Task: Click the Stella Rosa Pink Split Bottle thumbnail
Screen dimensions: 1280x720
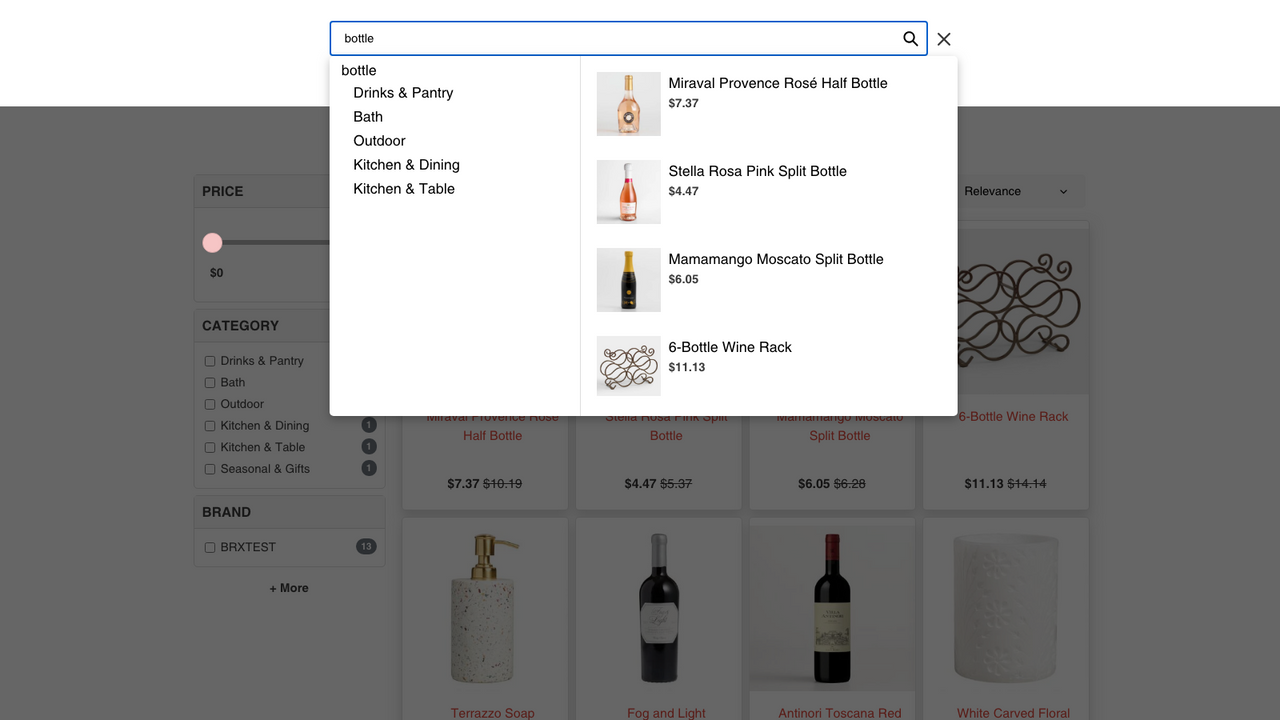Action: tap(628, 191)
